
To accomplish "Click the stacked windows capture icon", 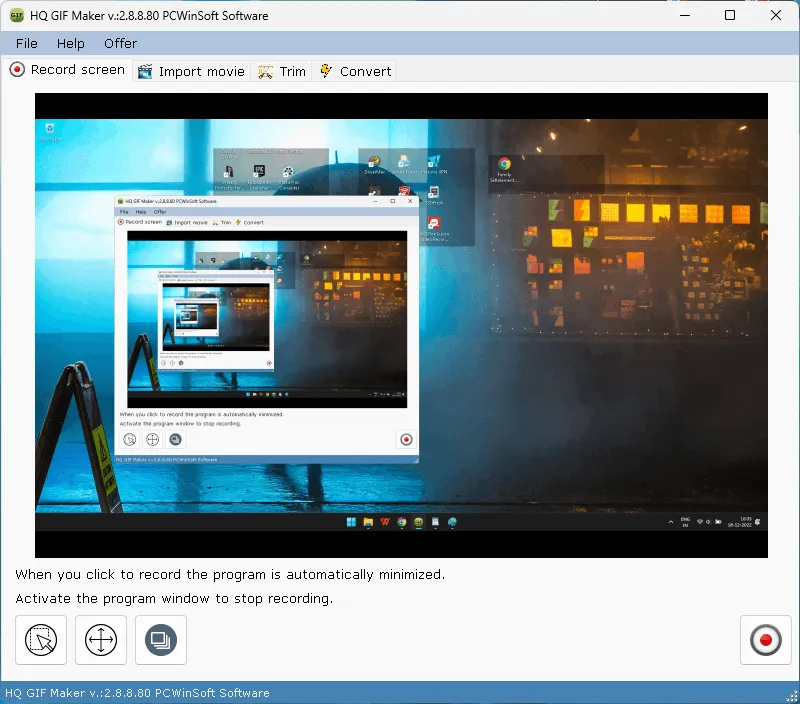I will [x=161, y=640].
